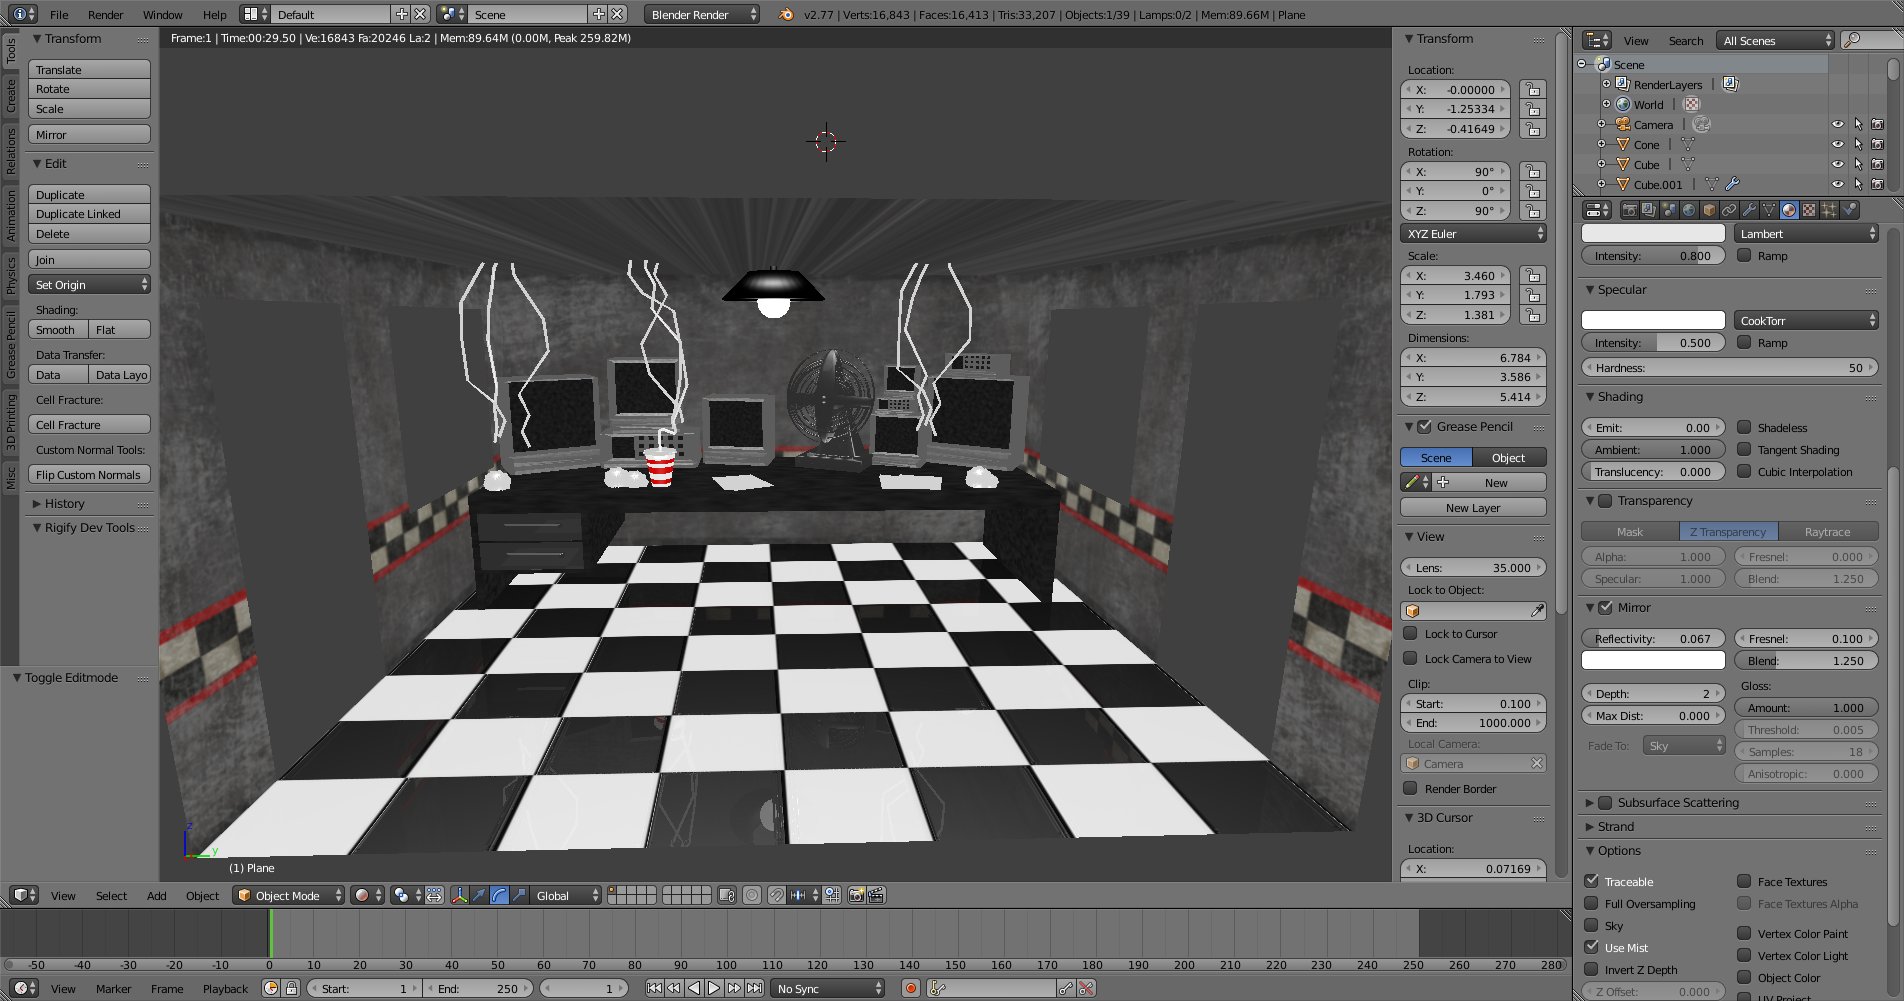
Task: Open the Render camera properties tab
Action: (x=1629, y=210)
